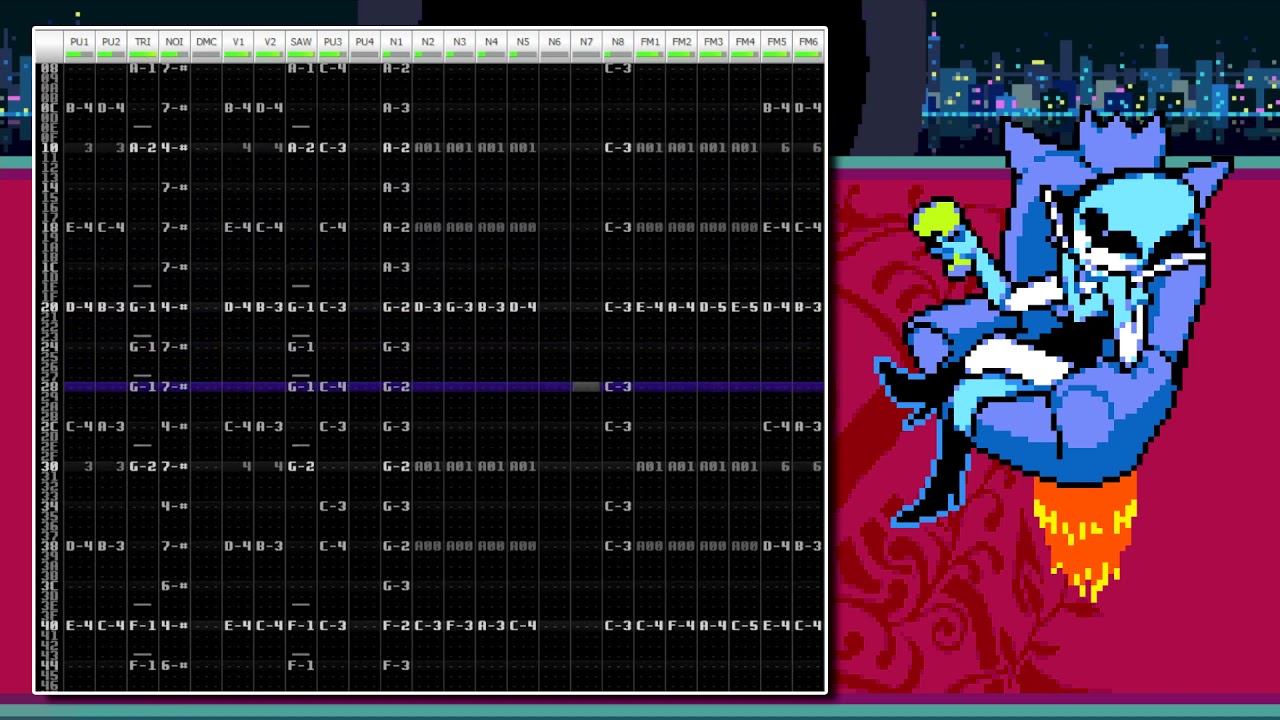
Task: Select the G-2 note in SAW on row 30
Action: [301, 466]
